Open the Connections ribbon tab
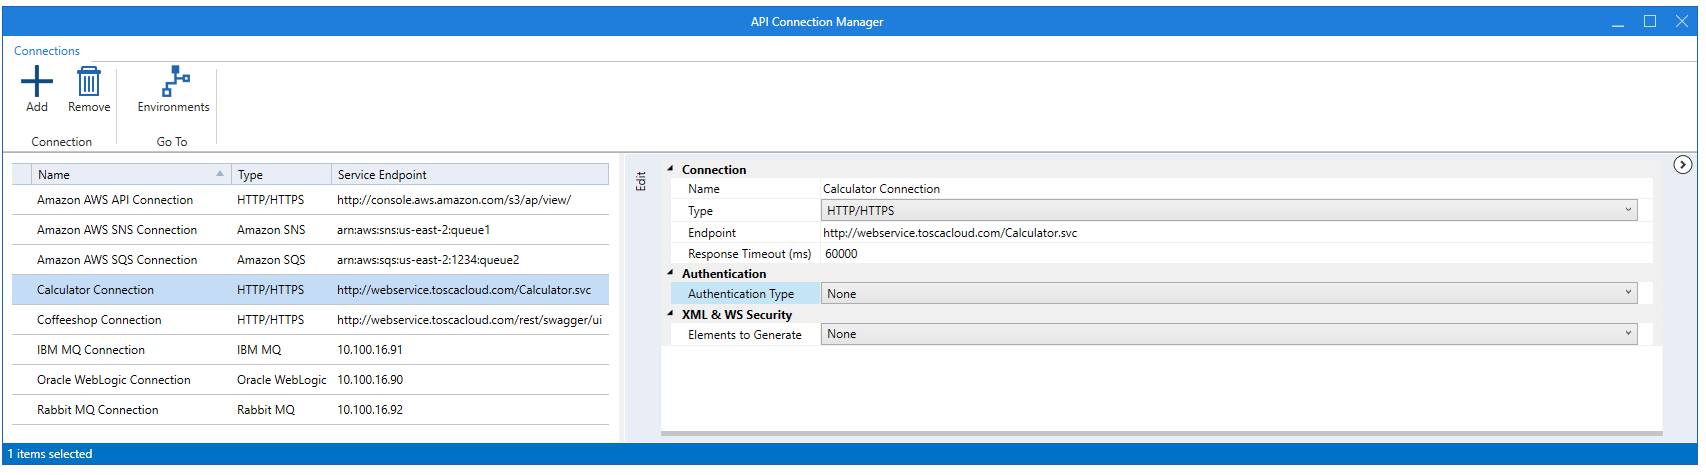Viewport: 1706px width, 475px height. [47, 51]
